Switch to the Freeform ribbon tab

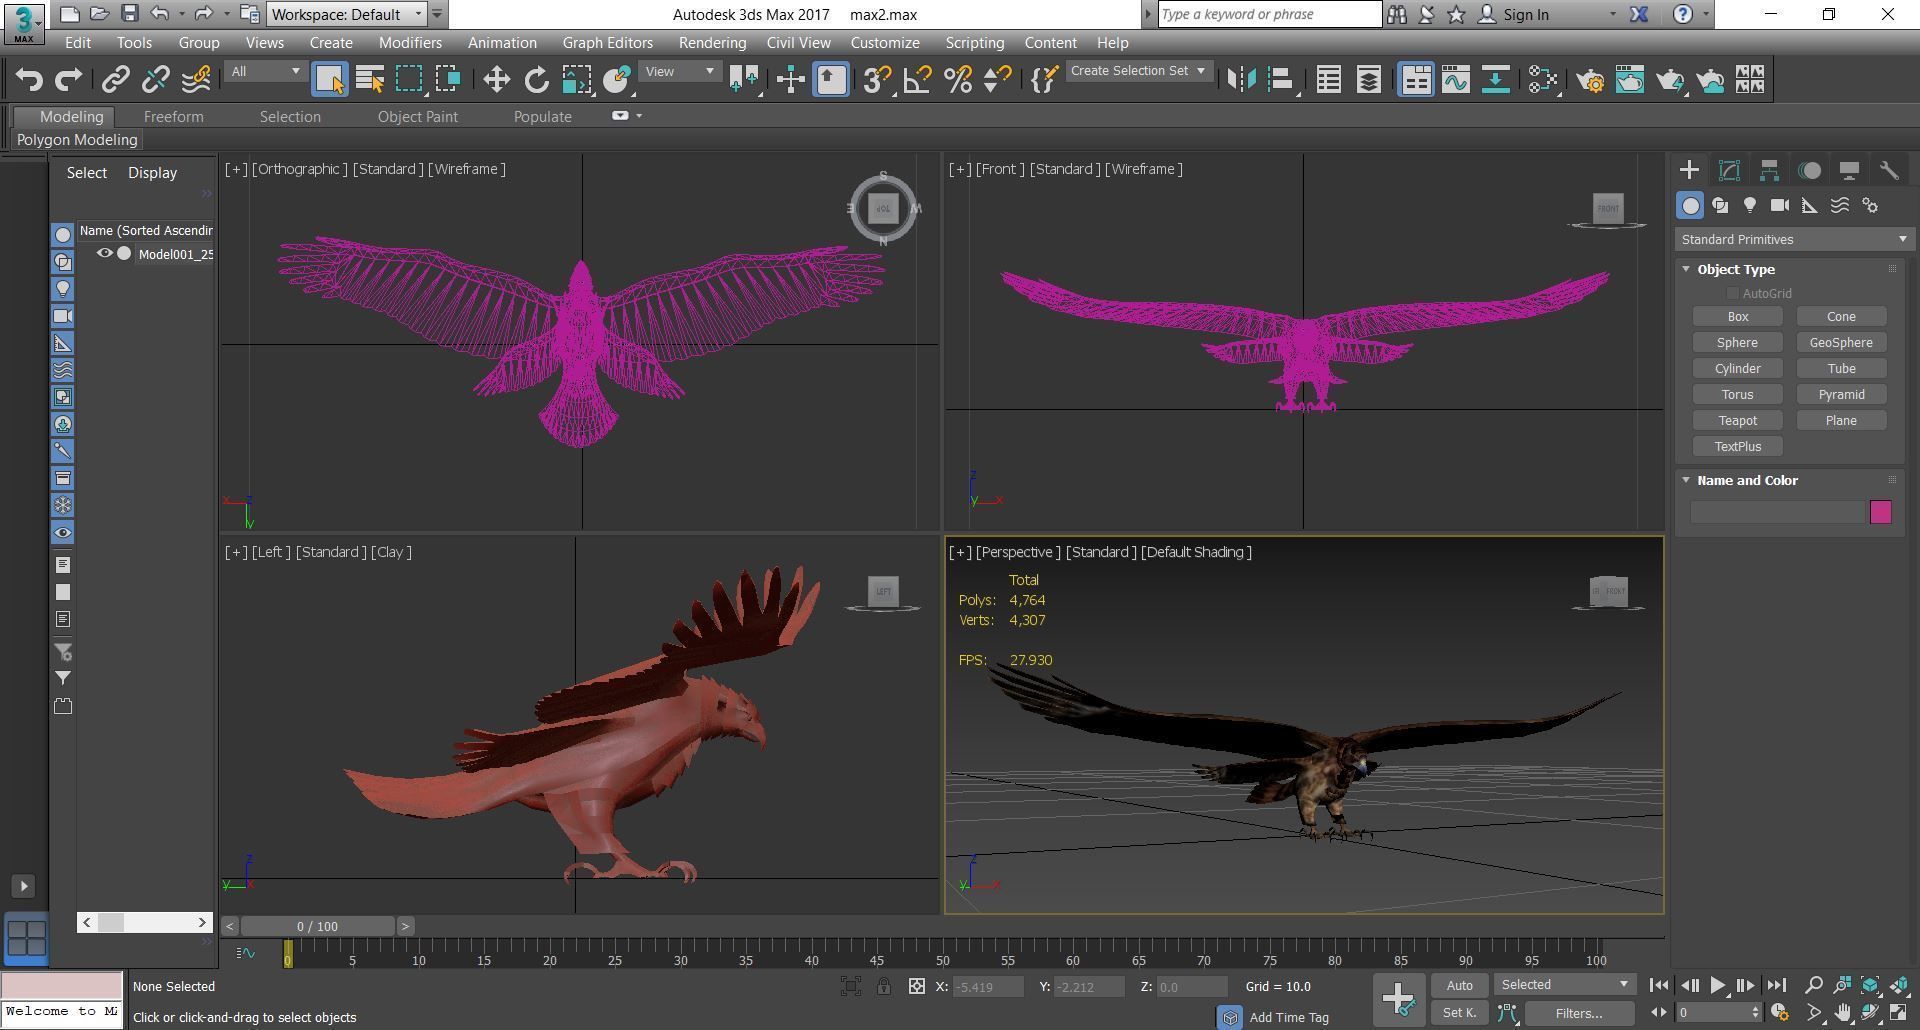click(x=173, y=116)
